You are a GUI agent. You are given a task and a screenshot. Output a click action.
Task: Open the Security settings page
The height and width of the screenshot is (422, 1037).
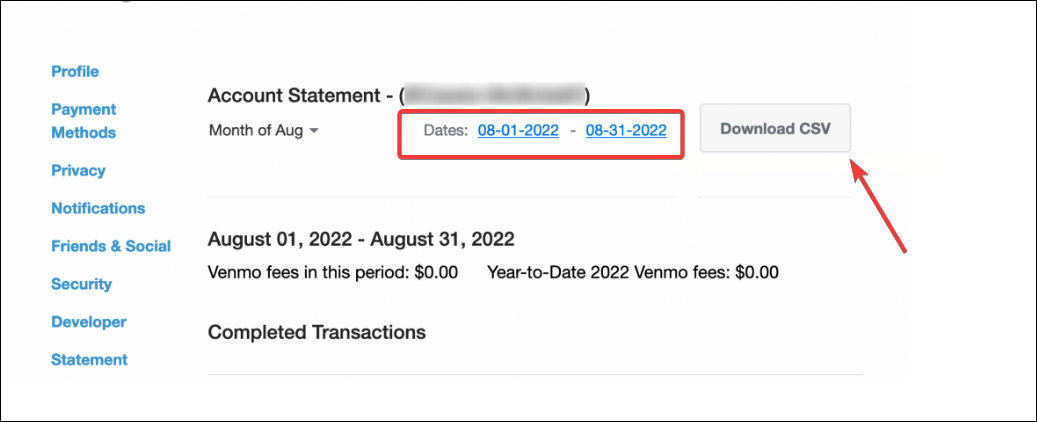(81, 284)
